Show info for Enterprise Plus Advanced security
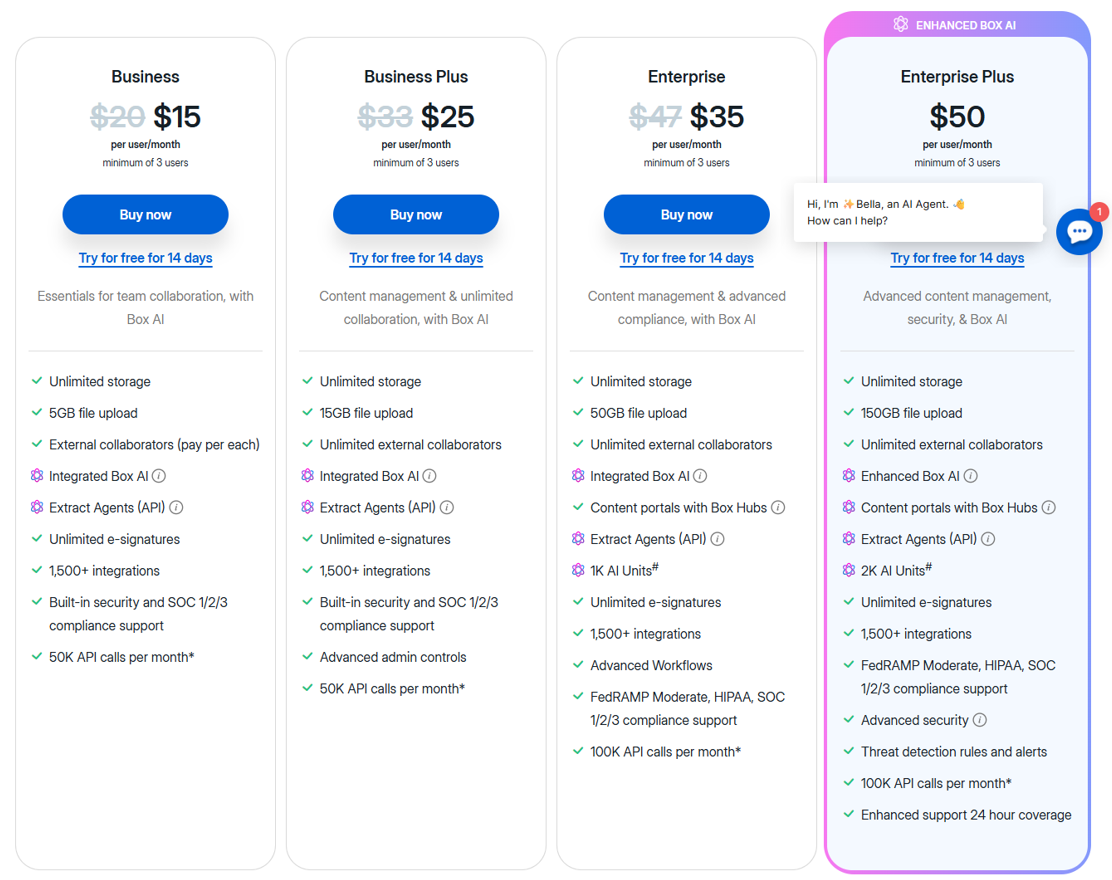The width and height of the screenshot is (1112, 880). coord(980,720)
